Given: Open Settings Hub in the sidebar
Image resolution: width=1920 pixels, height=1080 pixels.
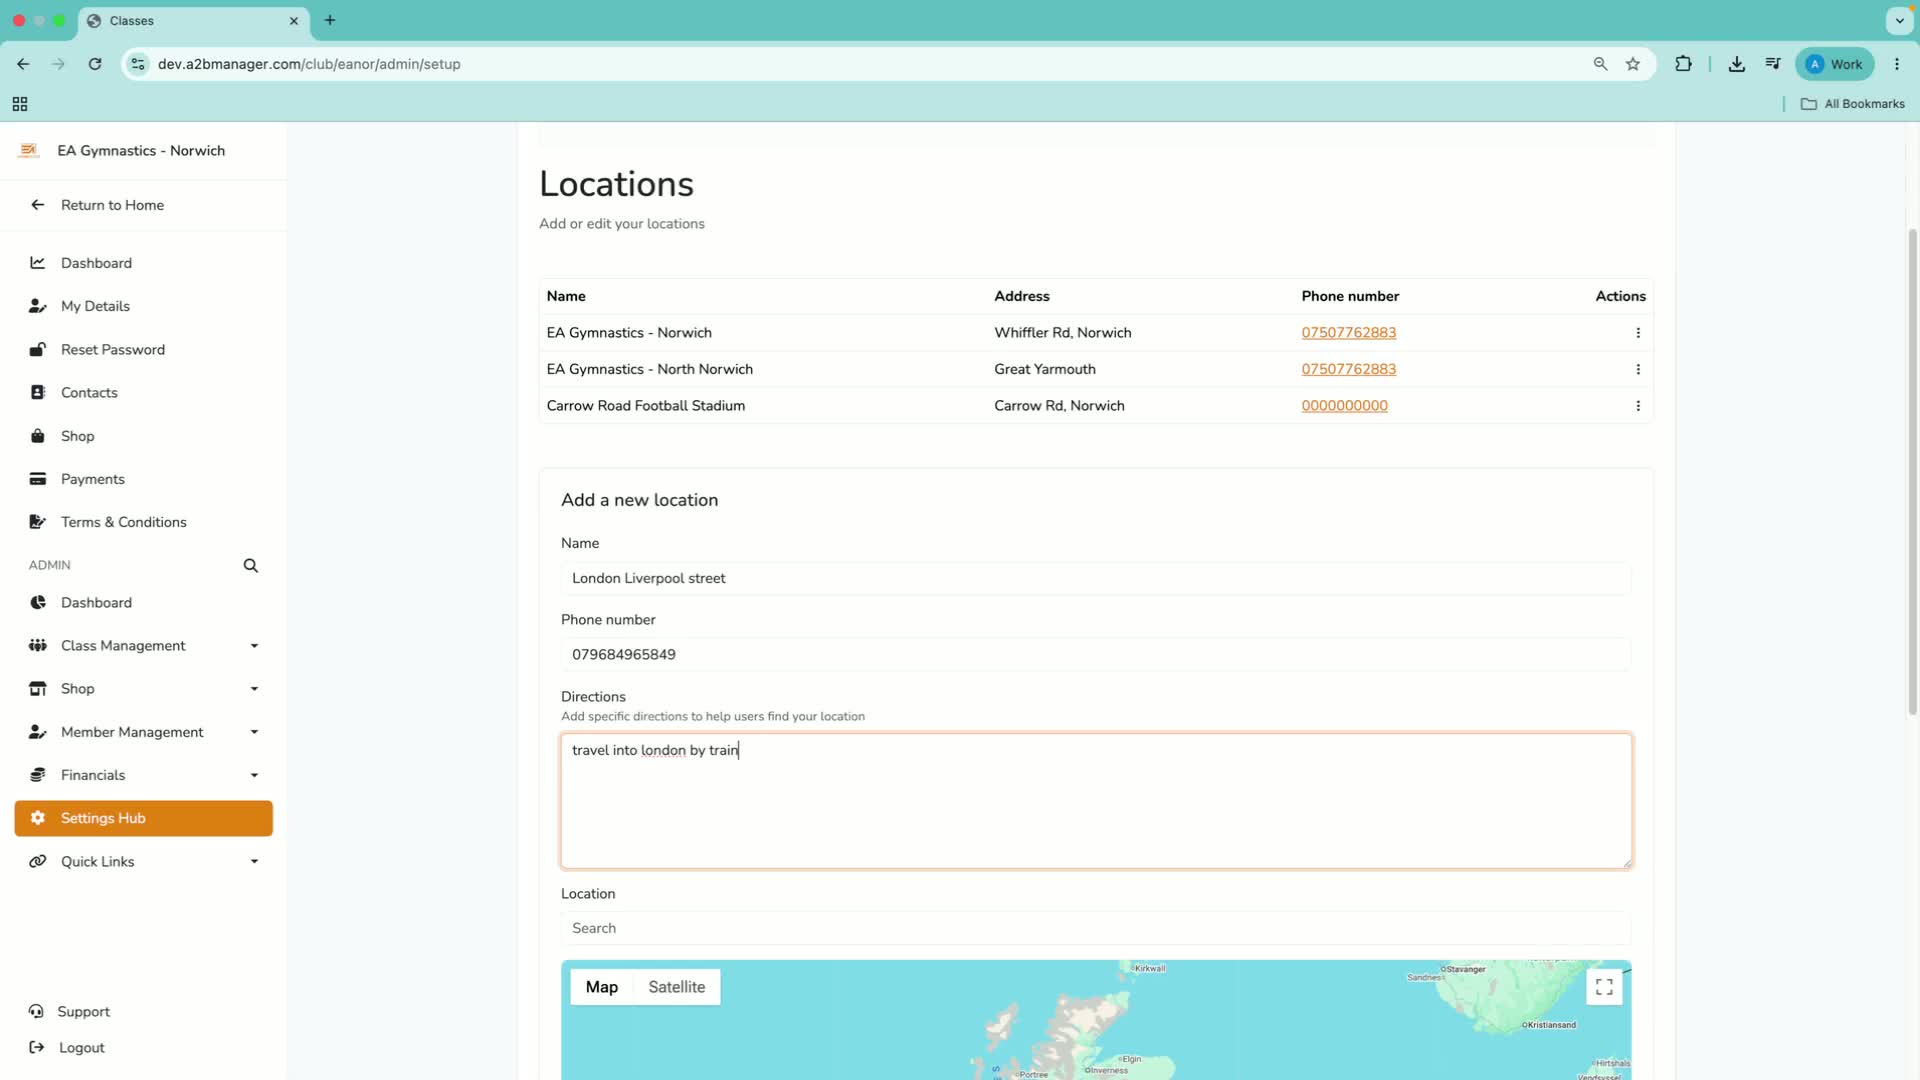Looking at the screenshot, I should [x=144, y=818].
